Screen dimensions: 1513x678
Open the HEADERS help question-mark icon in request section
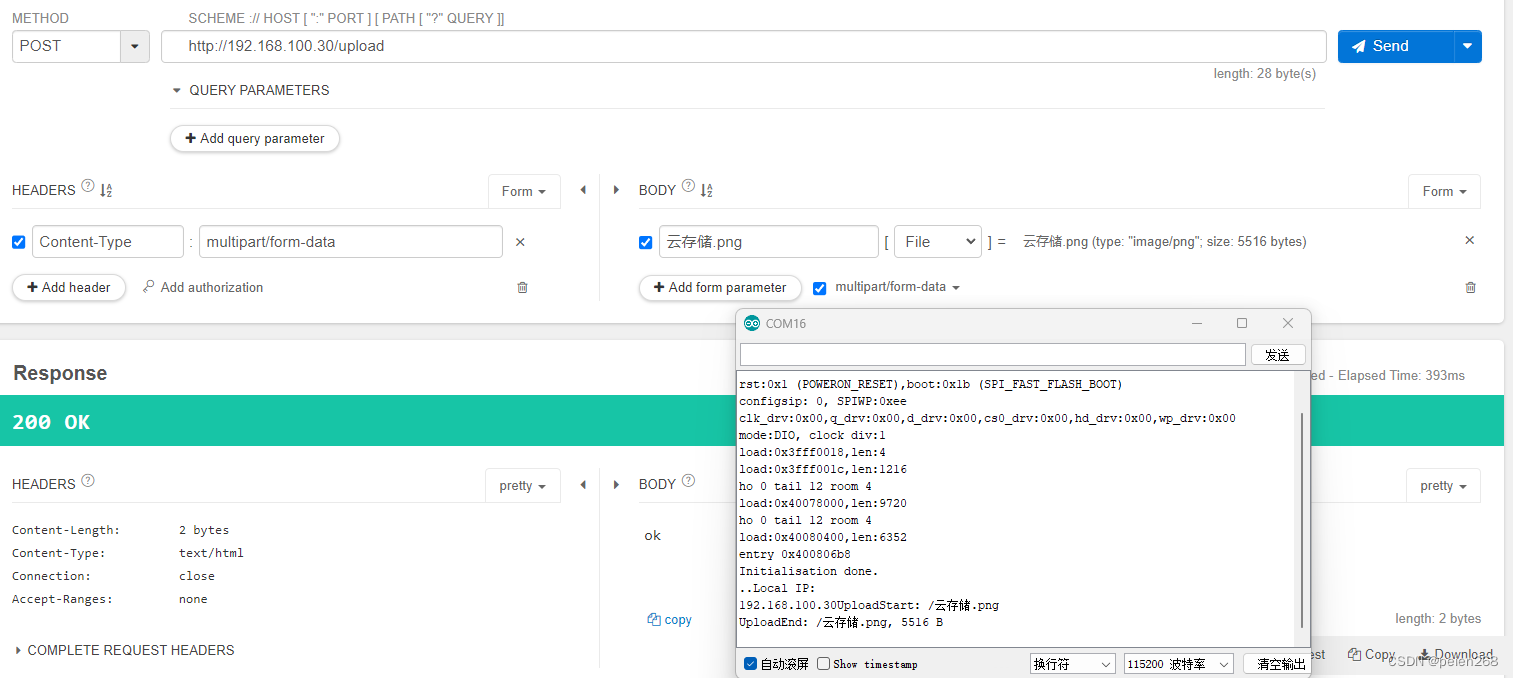click(87, 187)
